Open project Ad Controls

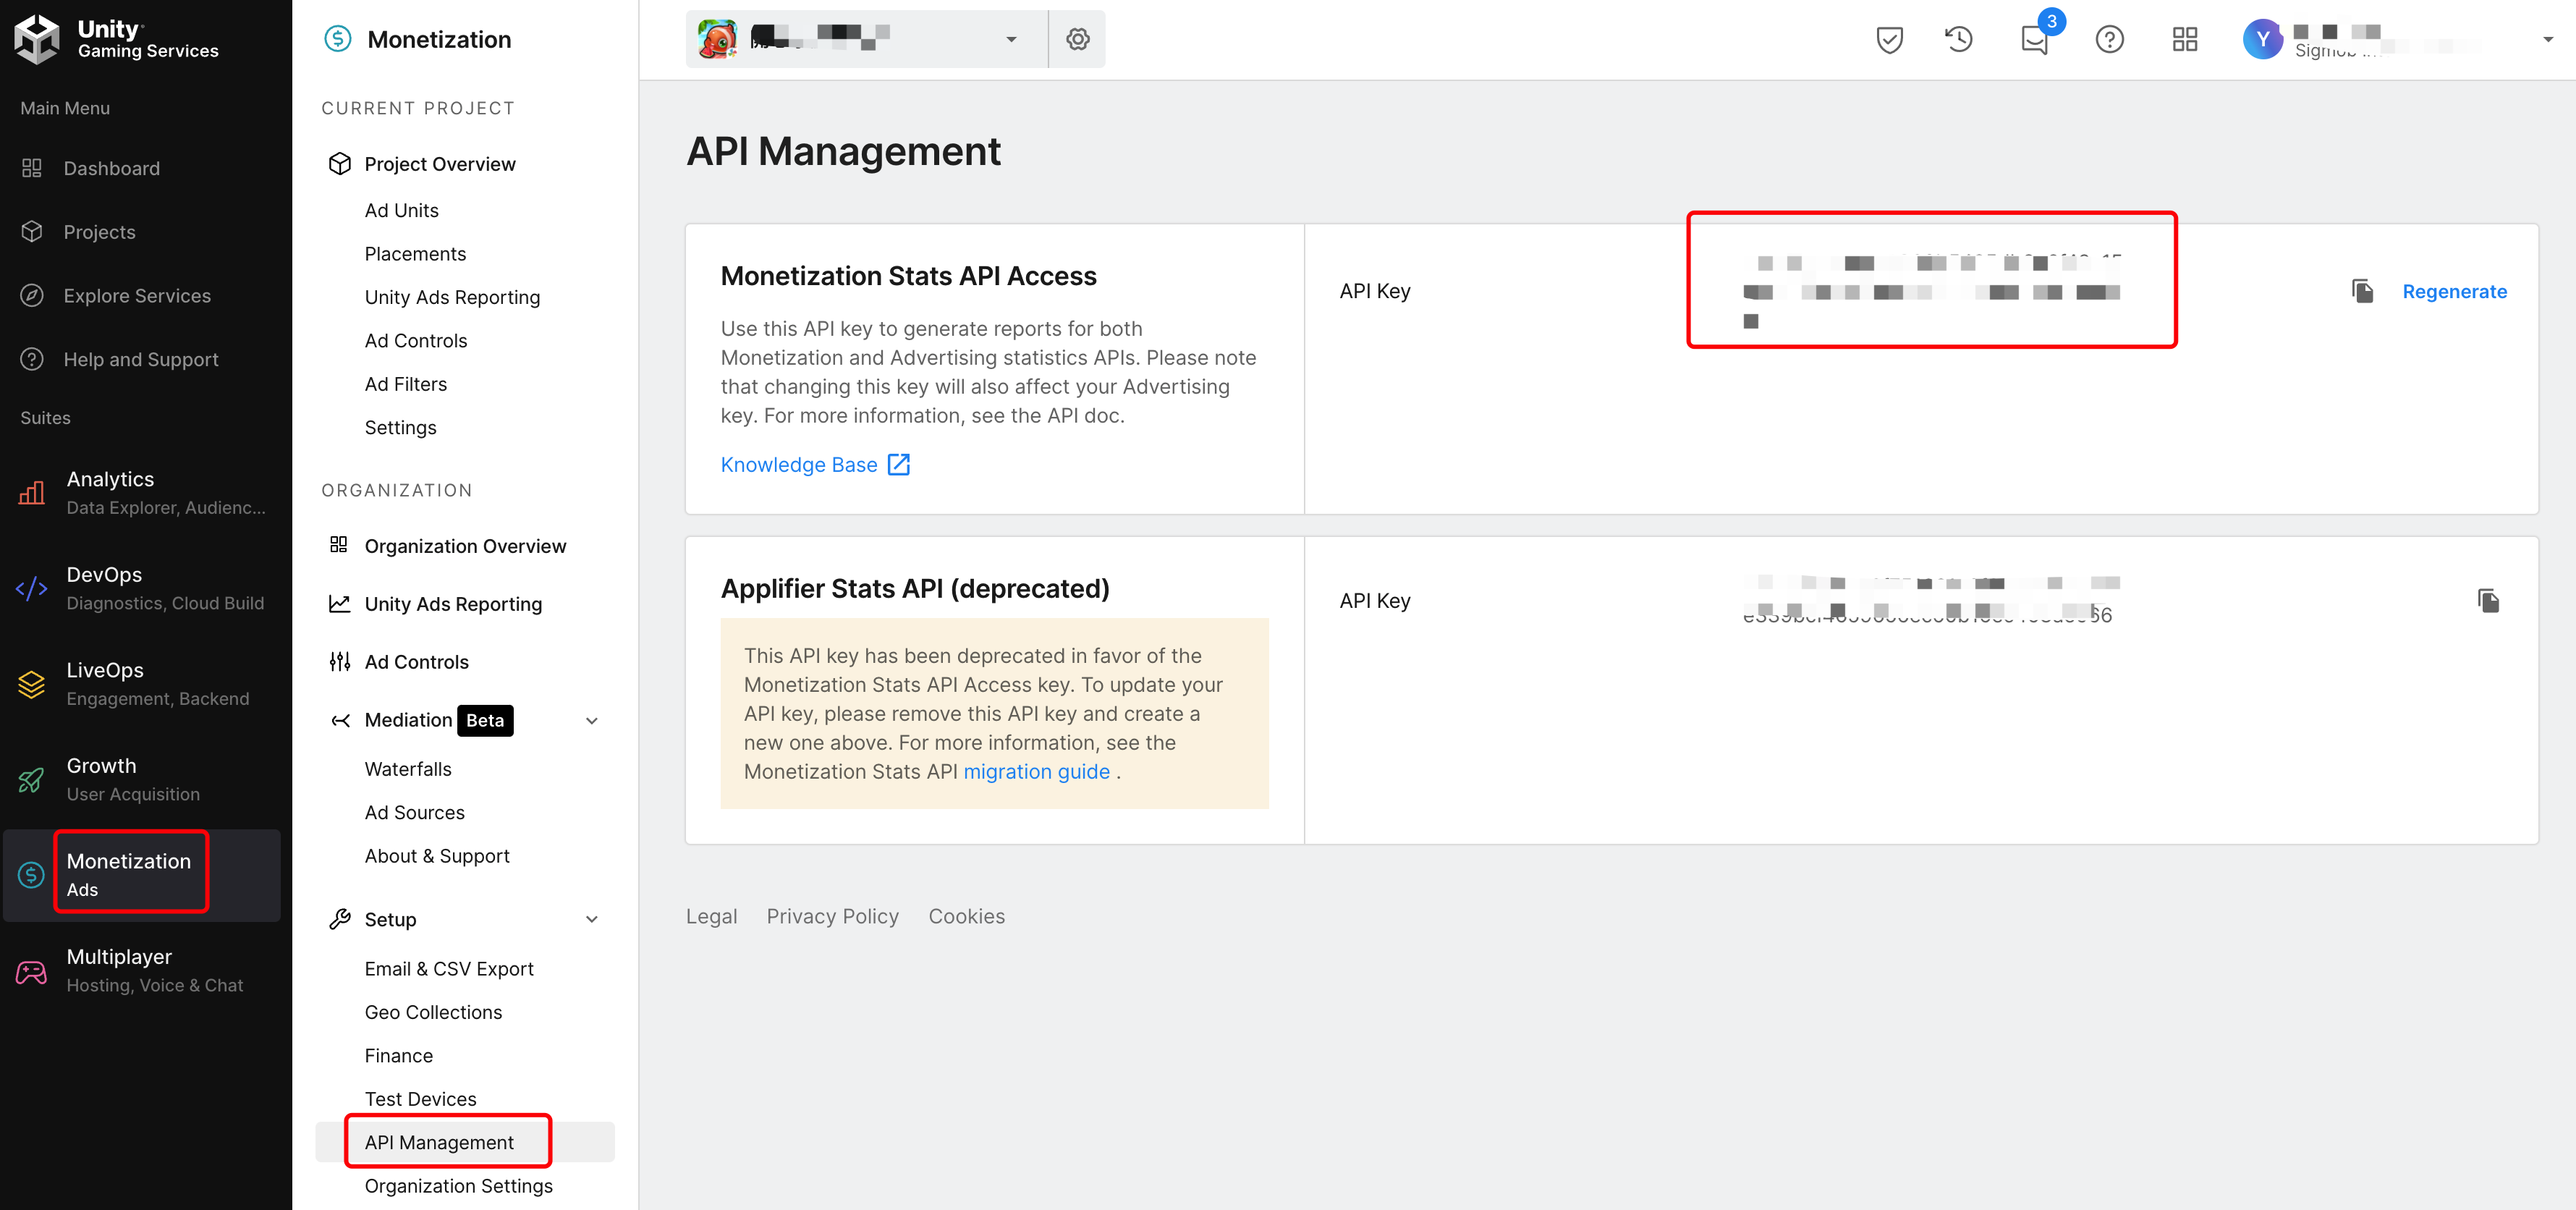point(416,341)
